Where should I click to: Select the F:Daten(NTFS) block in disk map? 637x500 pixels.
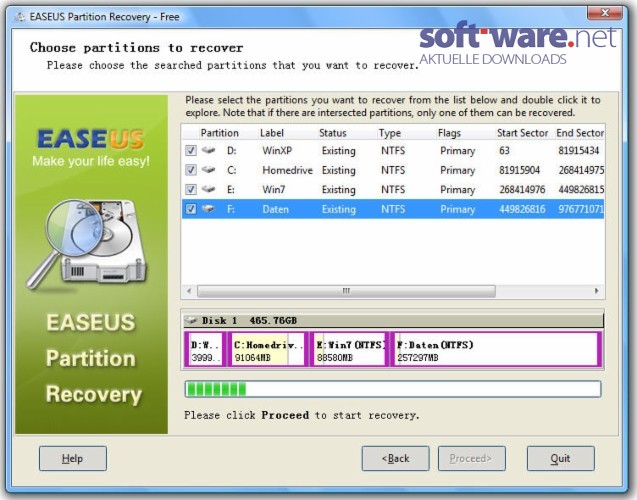[x=496, y=350]
